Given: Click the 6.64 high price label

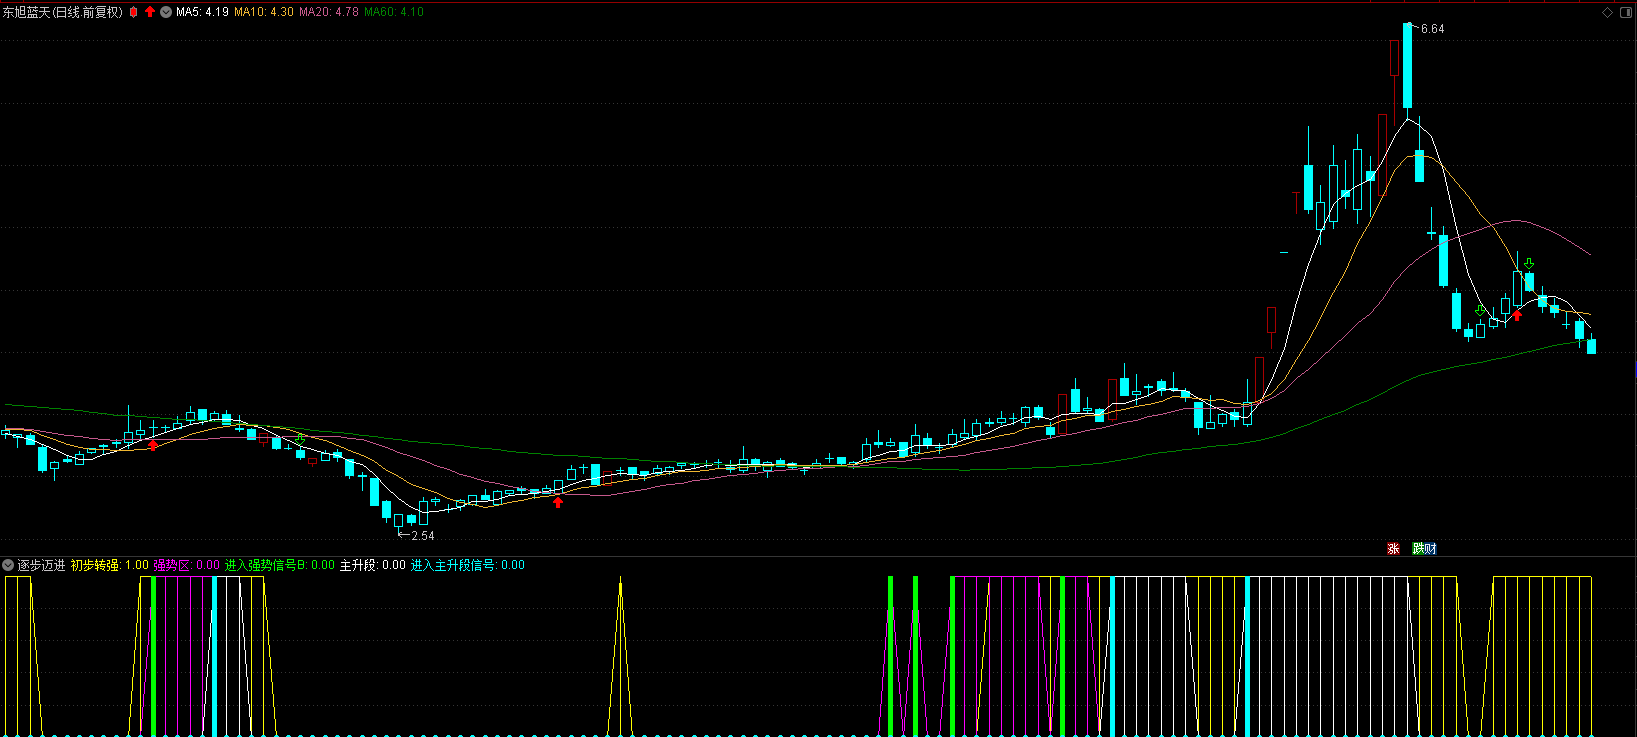Looking at the screenshot, I should click(1432, 29).
